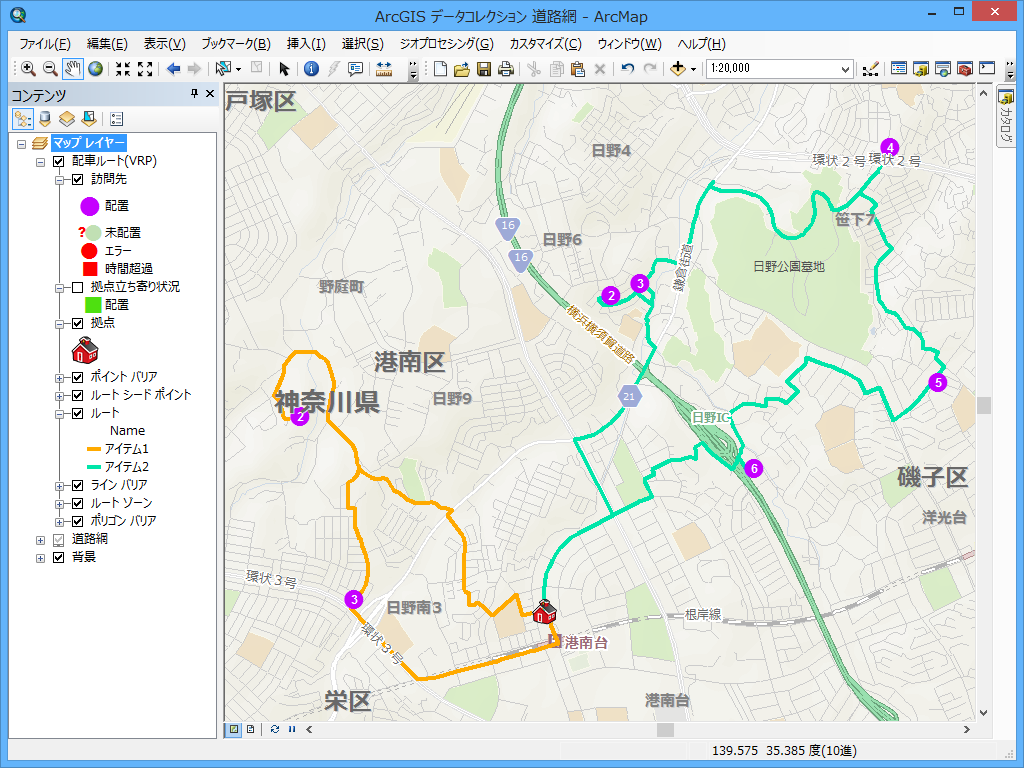Click the Fixed Zoom Out icon
This screenshot has height=768, width=1024.
145,69
